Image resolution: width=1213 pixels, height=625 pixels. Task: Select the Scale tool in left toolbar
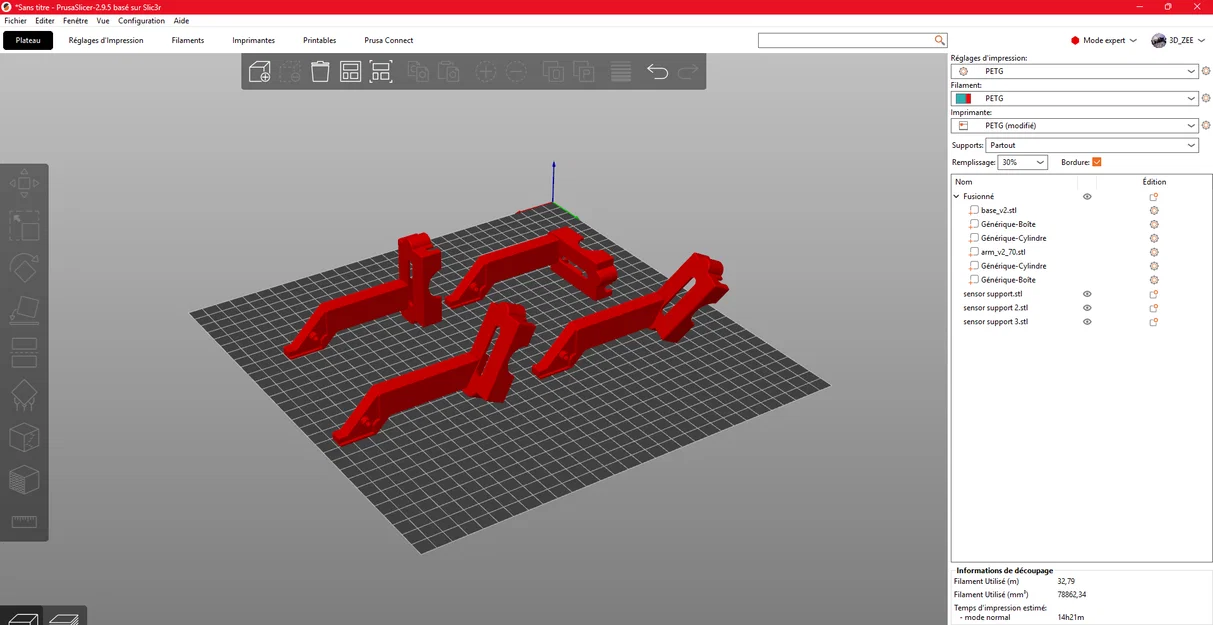[24, 226]
